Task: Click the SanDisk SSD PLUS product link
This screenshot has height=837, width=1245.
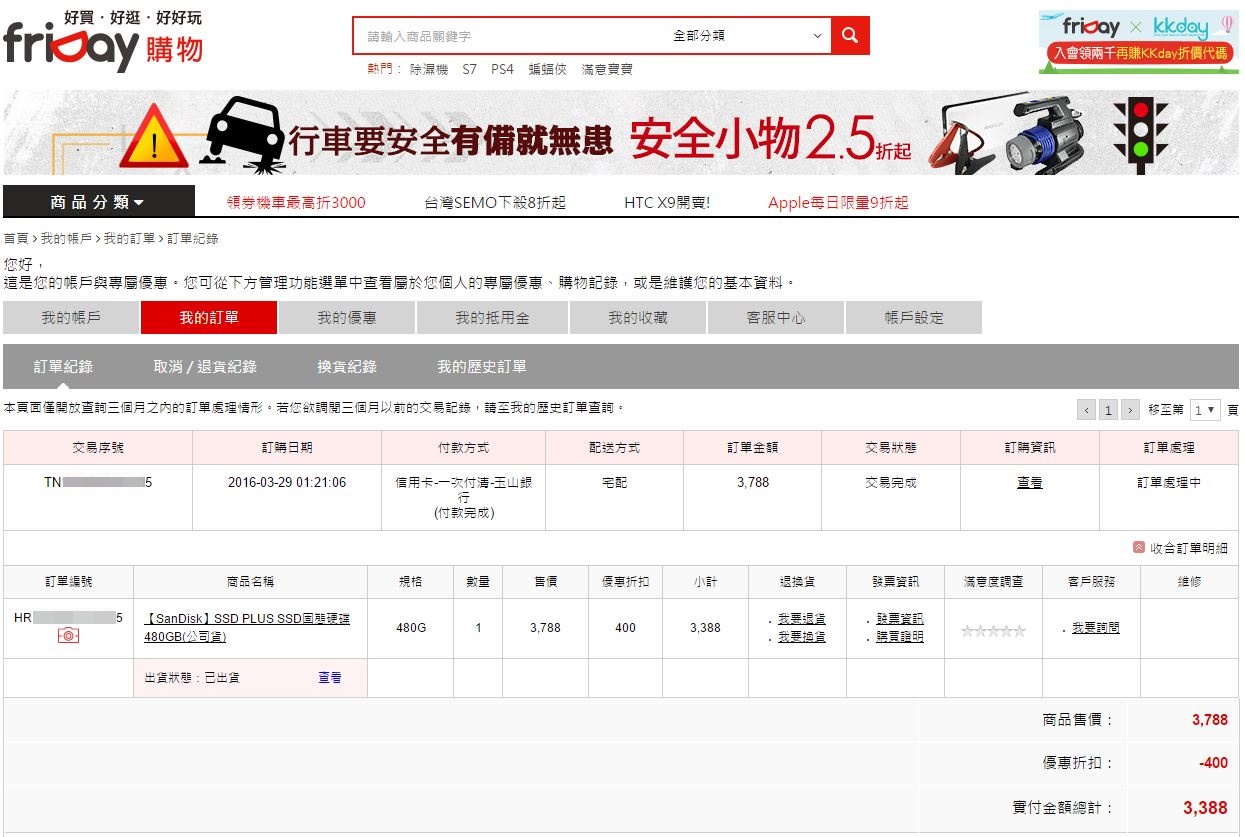Action: point(247,627)
